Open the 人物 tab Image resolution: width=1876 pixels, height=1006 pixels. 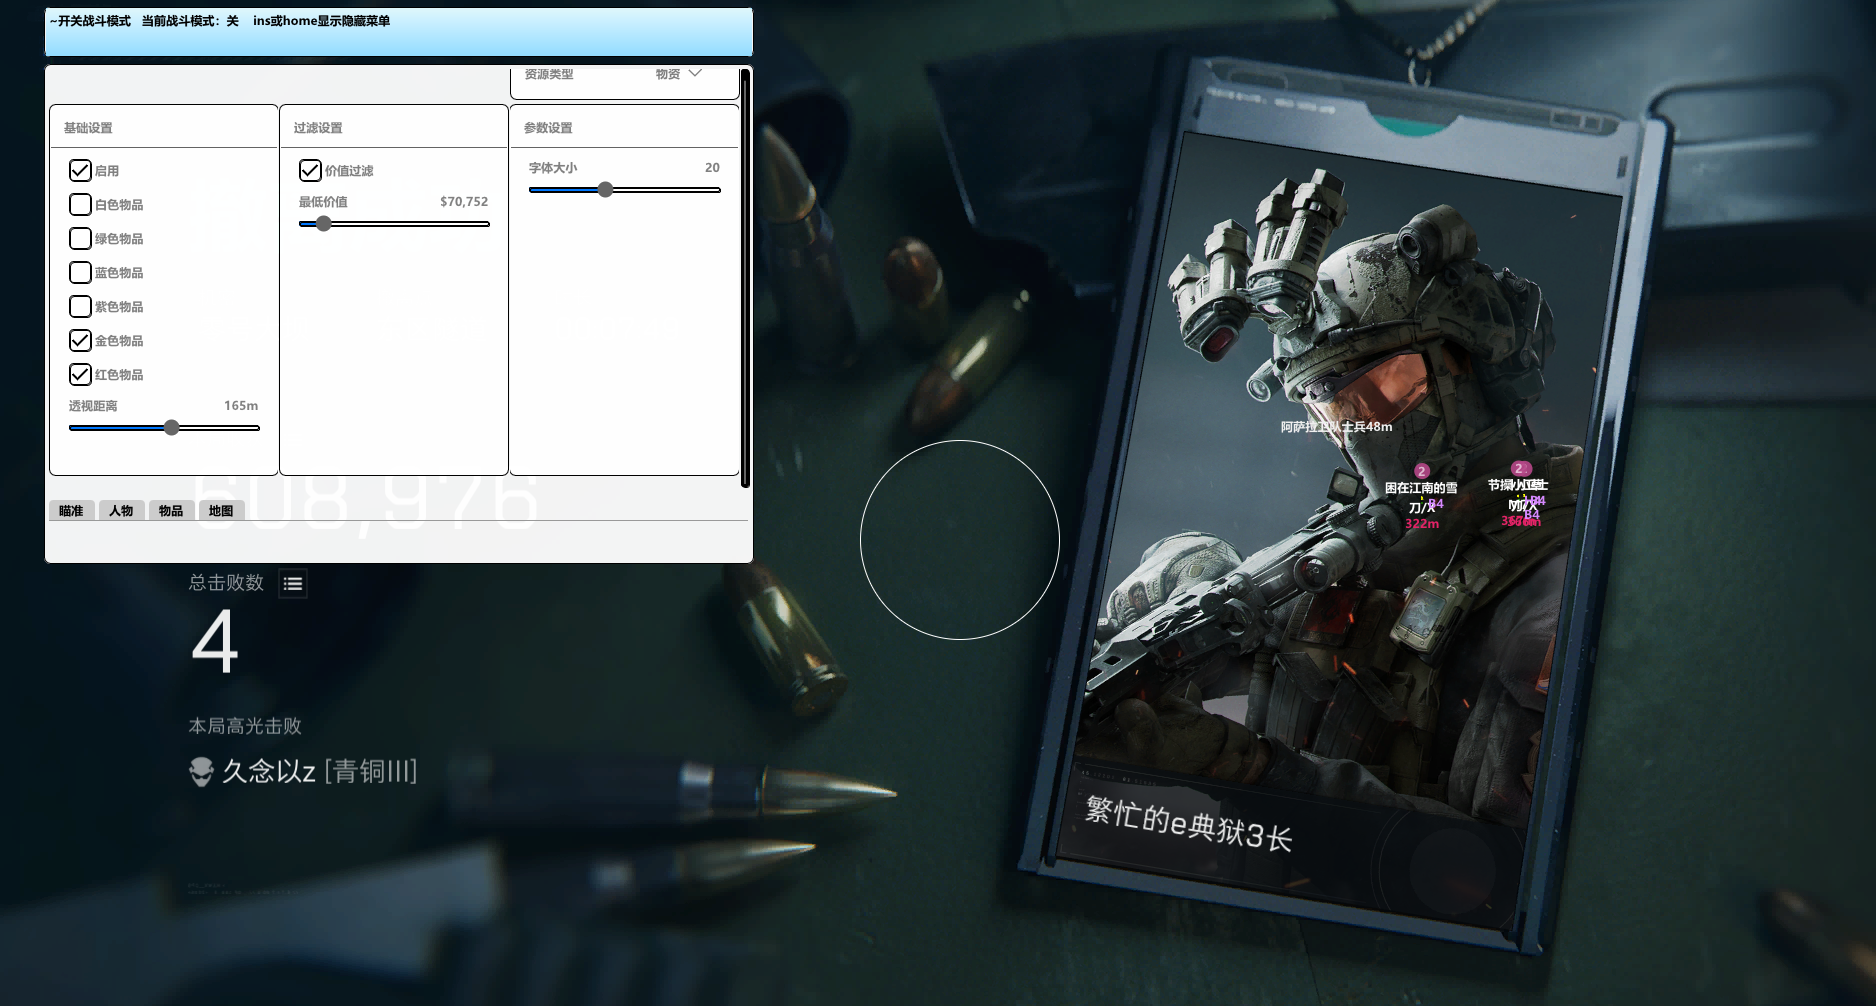pyautogui.click(x=121, y=511)
